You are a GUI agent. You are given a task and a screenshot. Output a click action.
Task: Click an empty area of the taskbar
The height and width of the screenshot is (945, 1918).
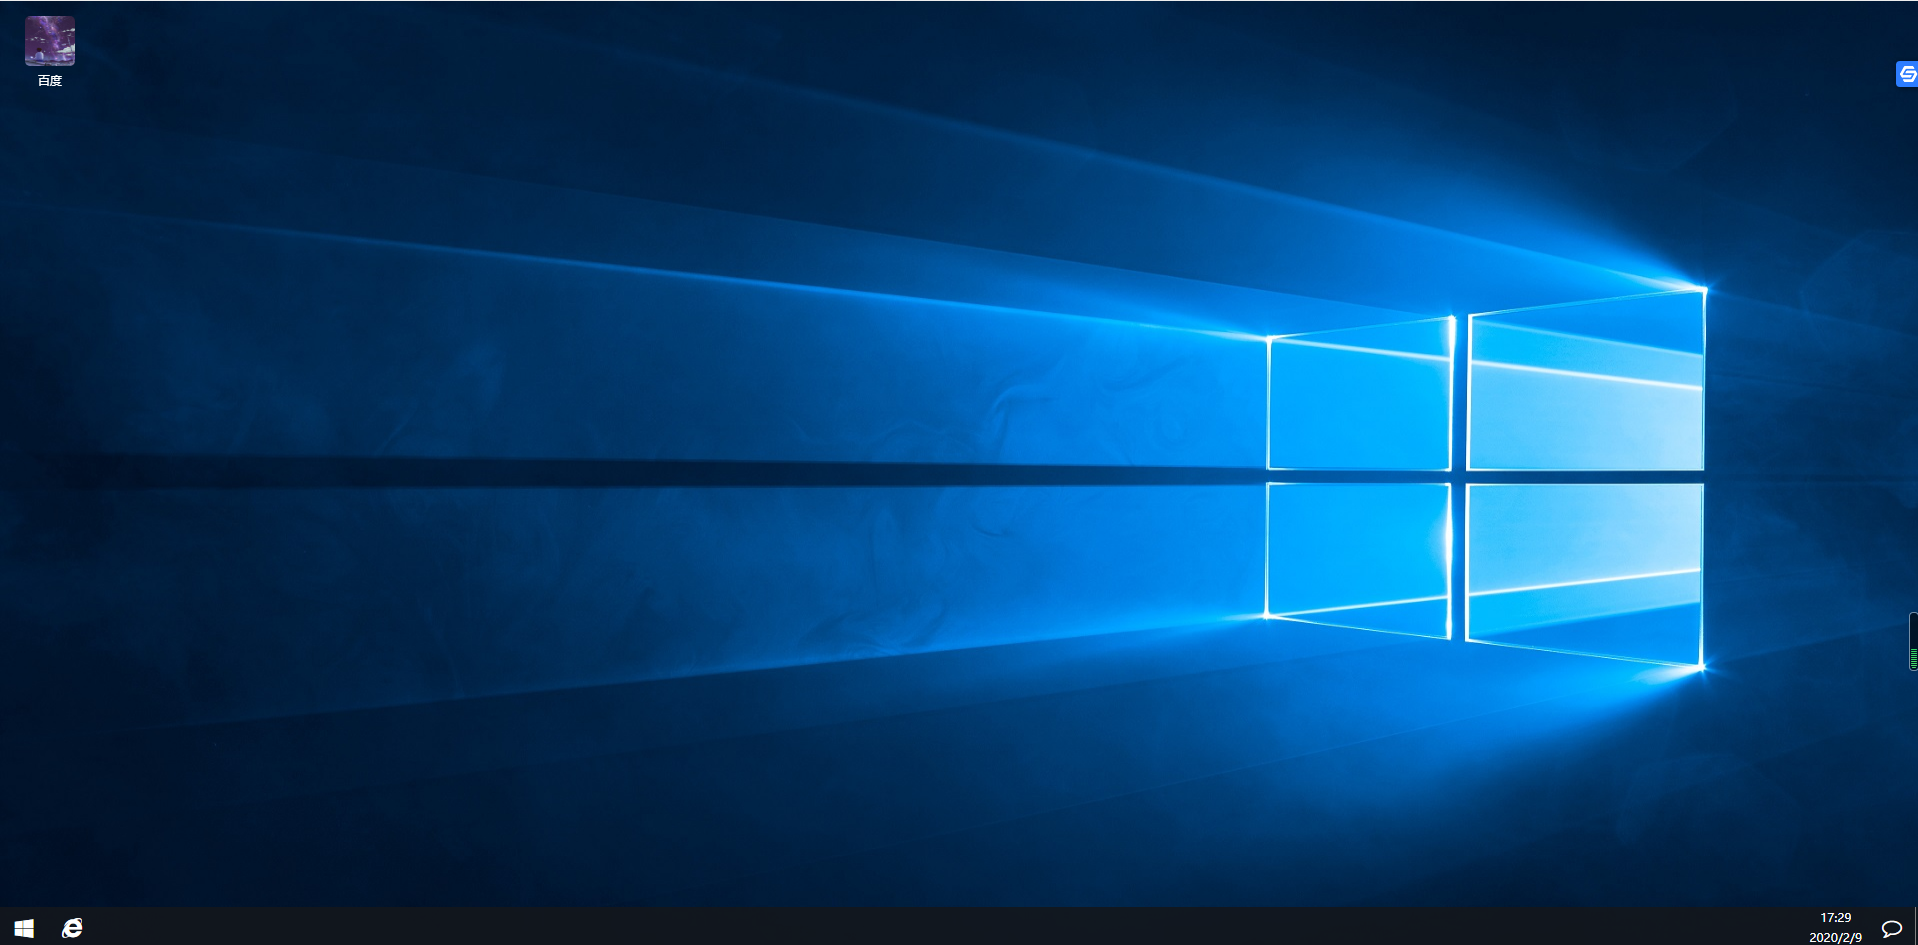tap(900, 928)
